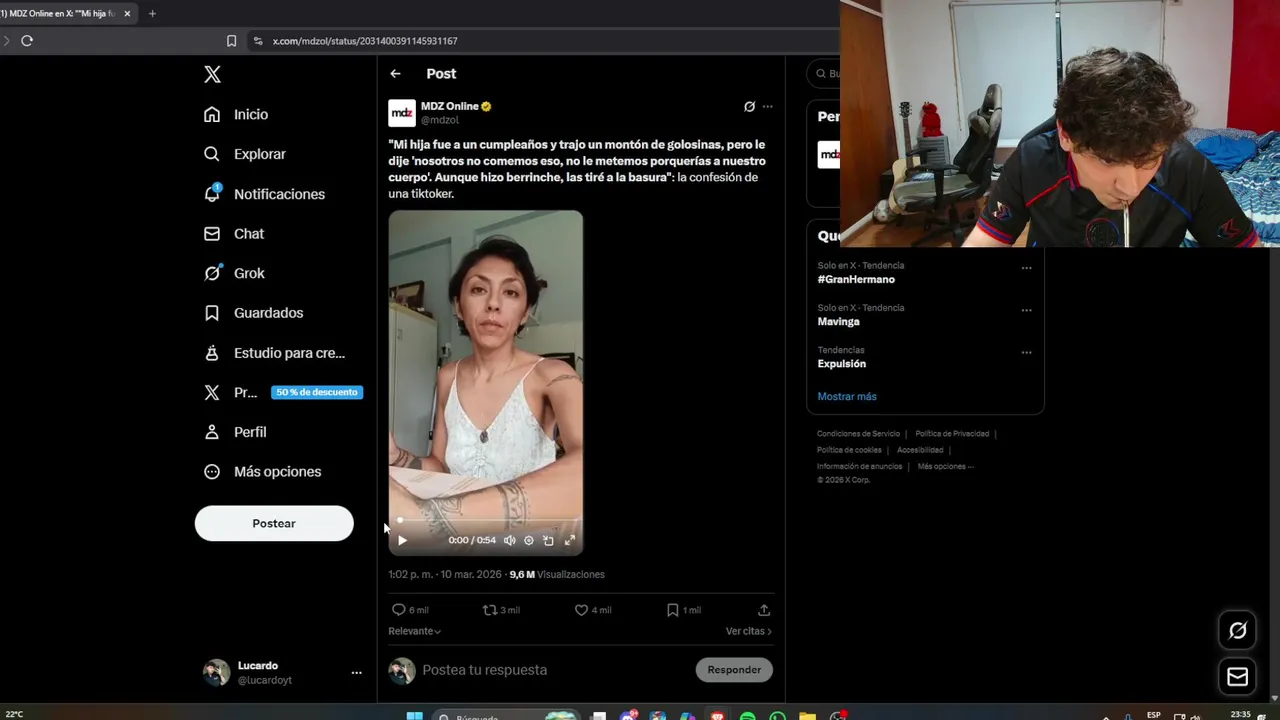
Task: Open options for the Expulsión trend
Action: pyautogui.click(x=1026, y=352)
